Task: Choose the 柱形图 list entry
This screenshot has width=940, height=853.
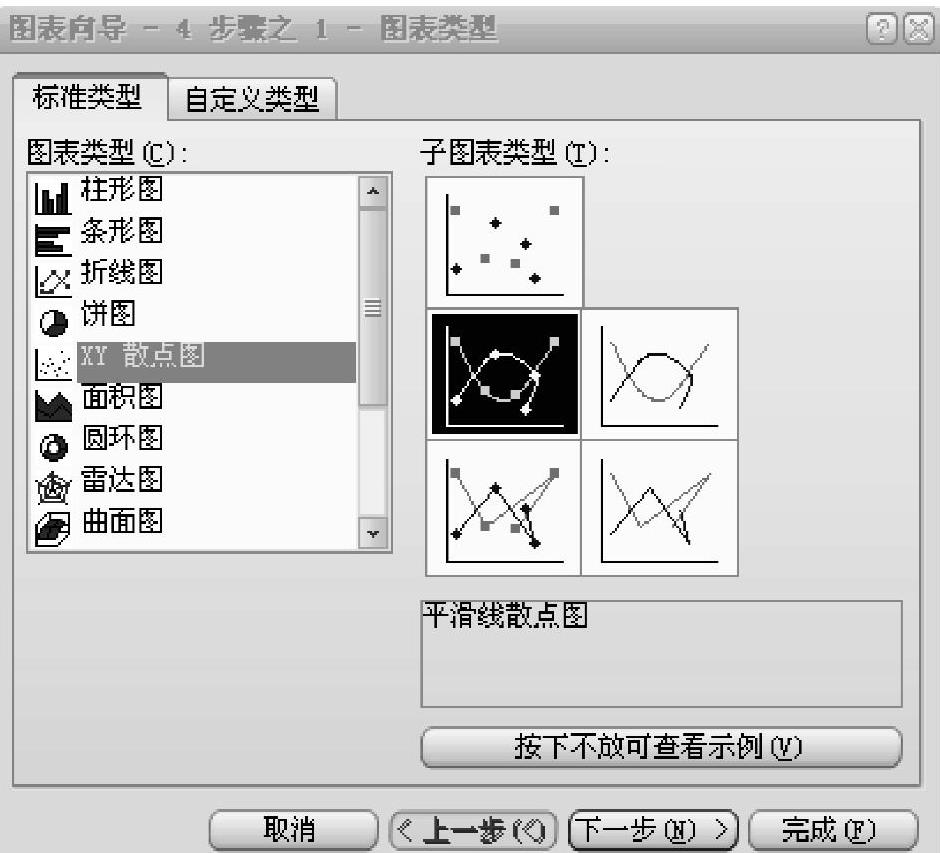Action: 122,189
